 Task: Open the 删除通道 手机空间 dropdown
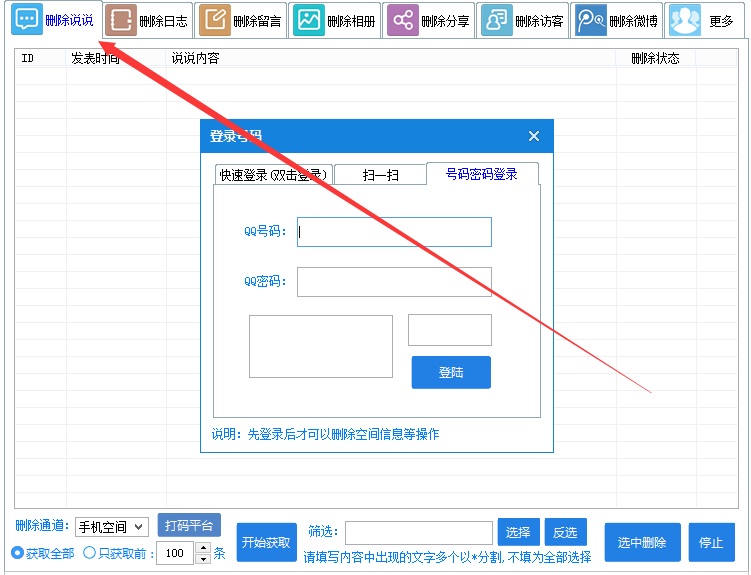pos(112,527)
